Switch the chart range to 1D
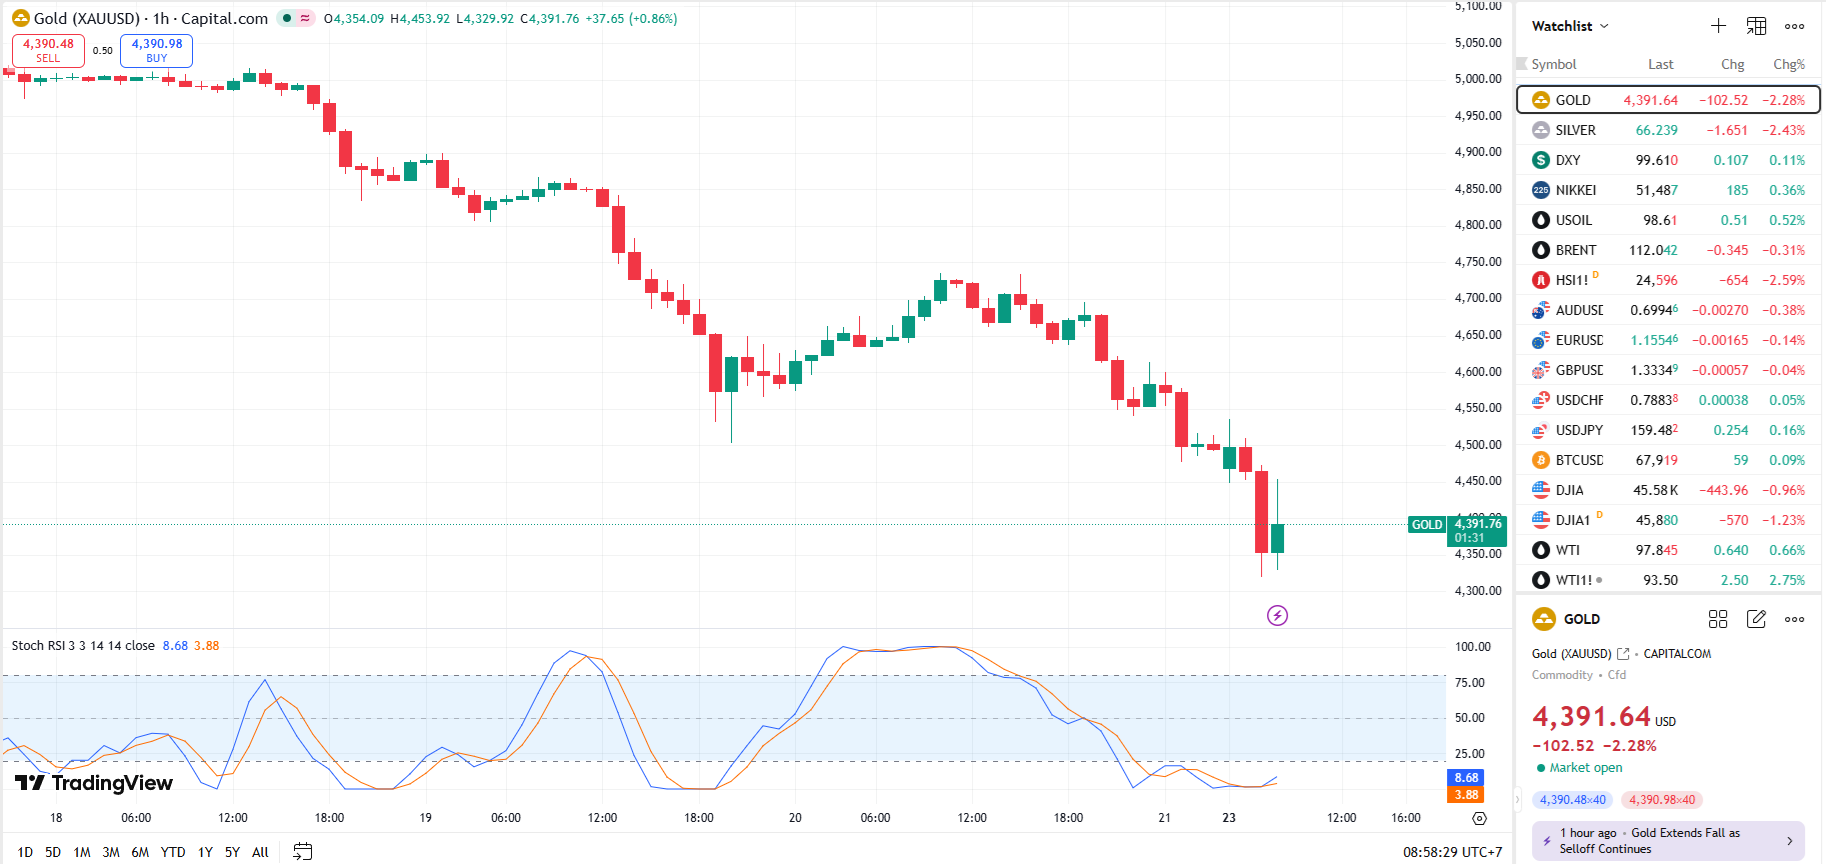The image size is (1826, 864). (x=25, y=852)
